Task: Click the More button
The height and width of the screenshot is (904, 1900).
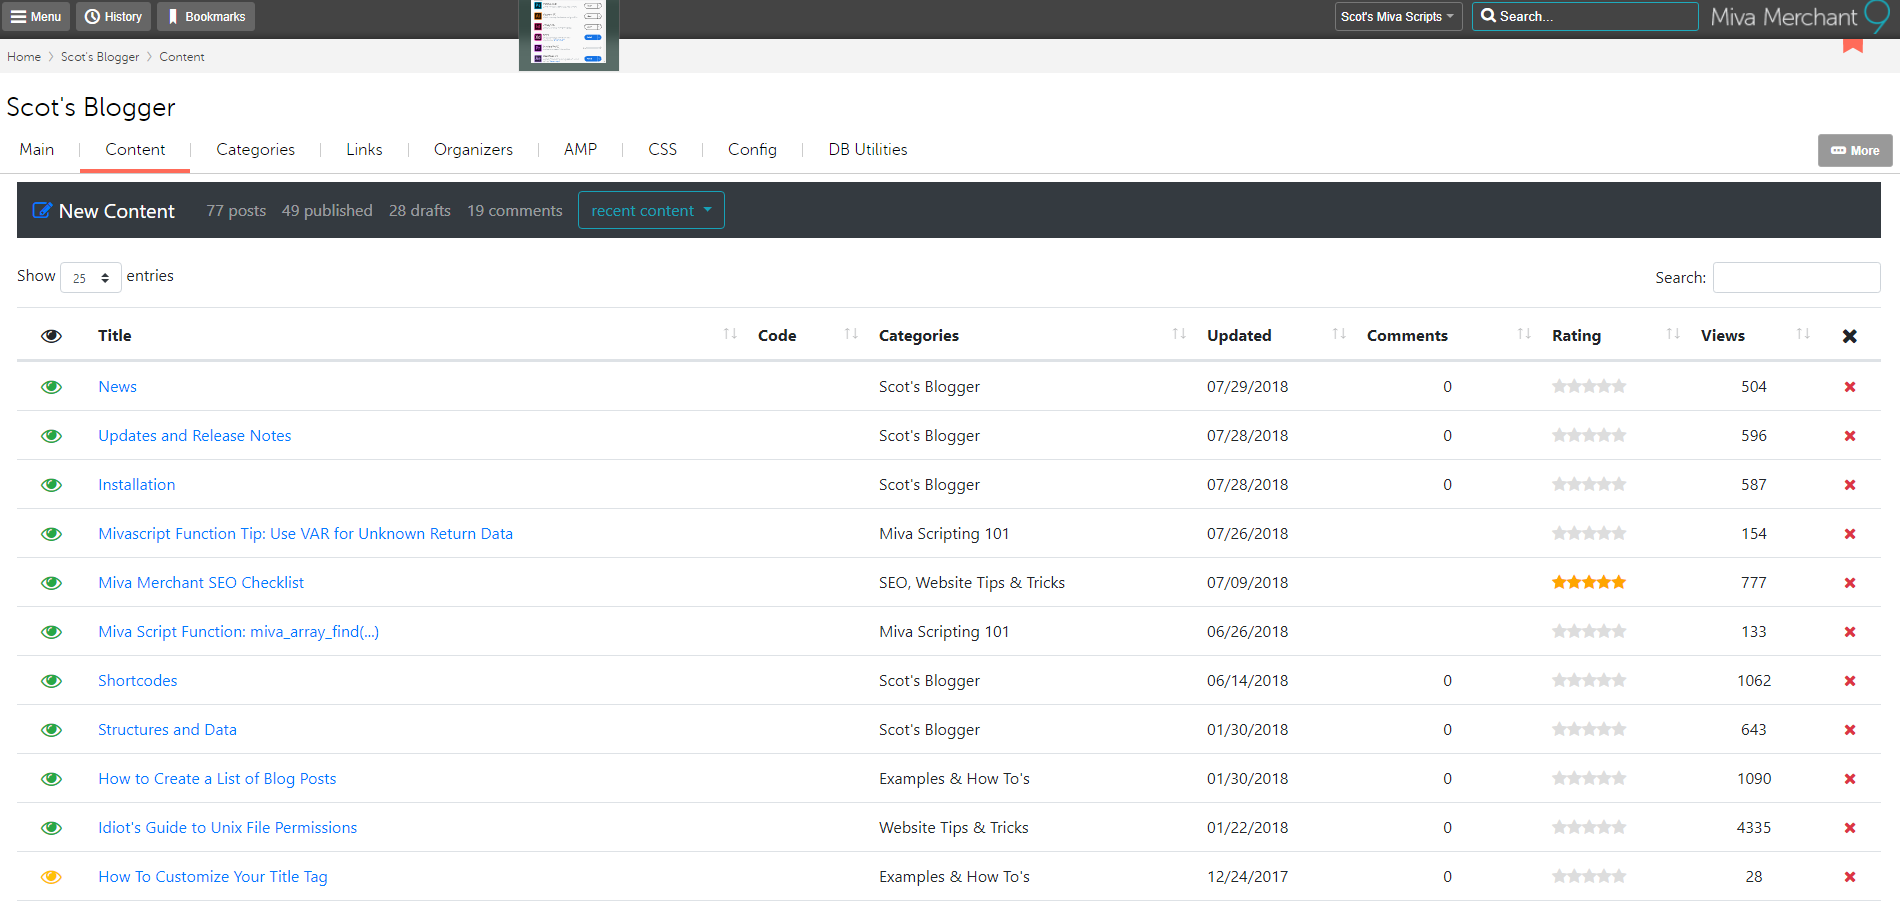Action: [1854, 151]
